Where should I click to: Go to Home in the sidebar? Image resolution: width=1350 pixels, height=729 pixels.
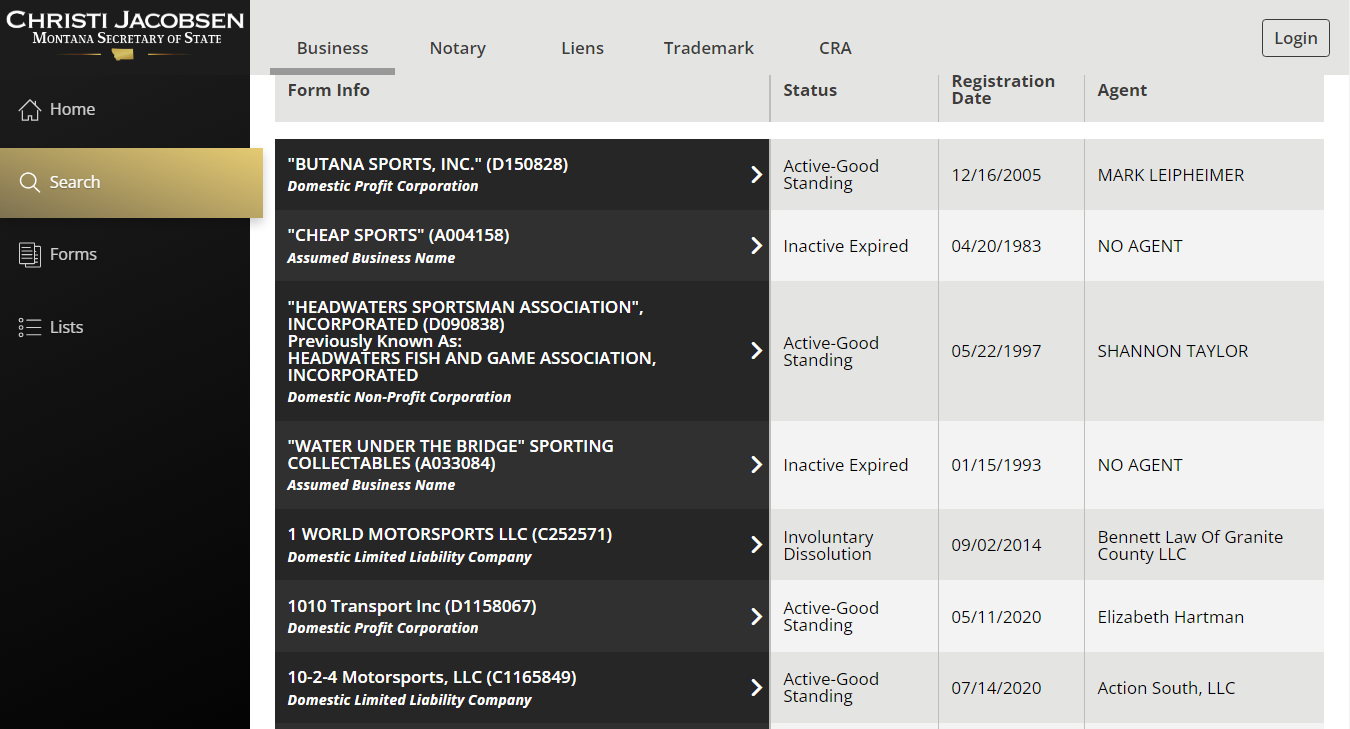point(125,109)
